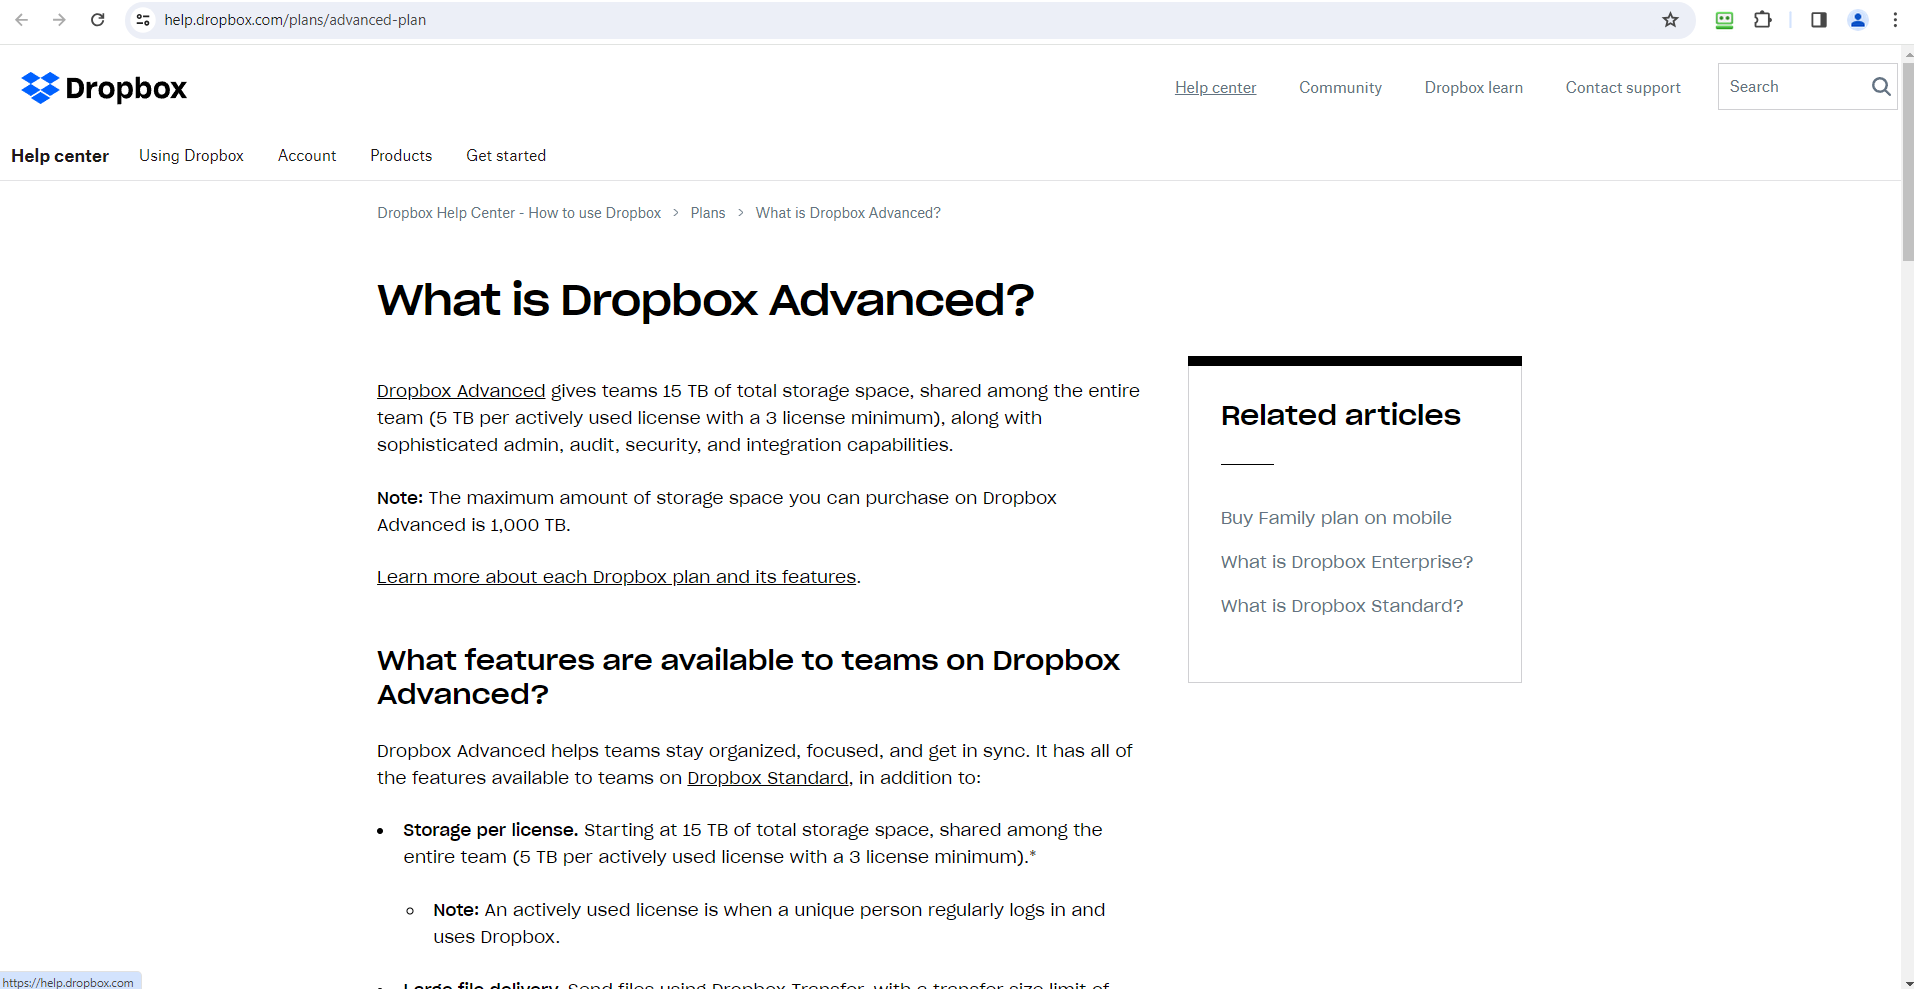
Task: View site information icon in address bar
Action: [x=143, y=20]
